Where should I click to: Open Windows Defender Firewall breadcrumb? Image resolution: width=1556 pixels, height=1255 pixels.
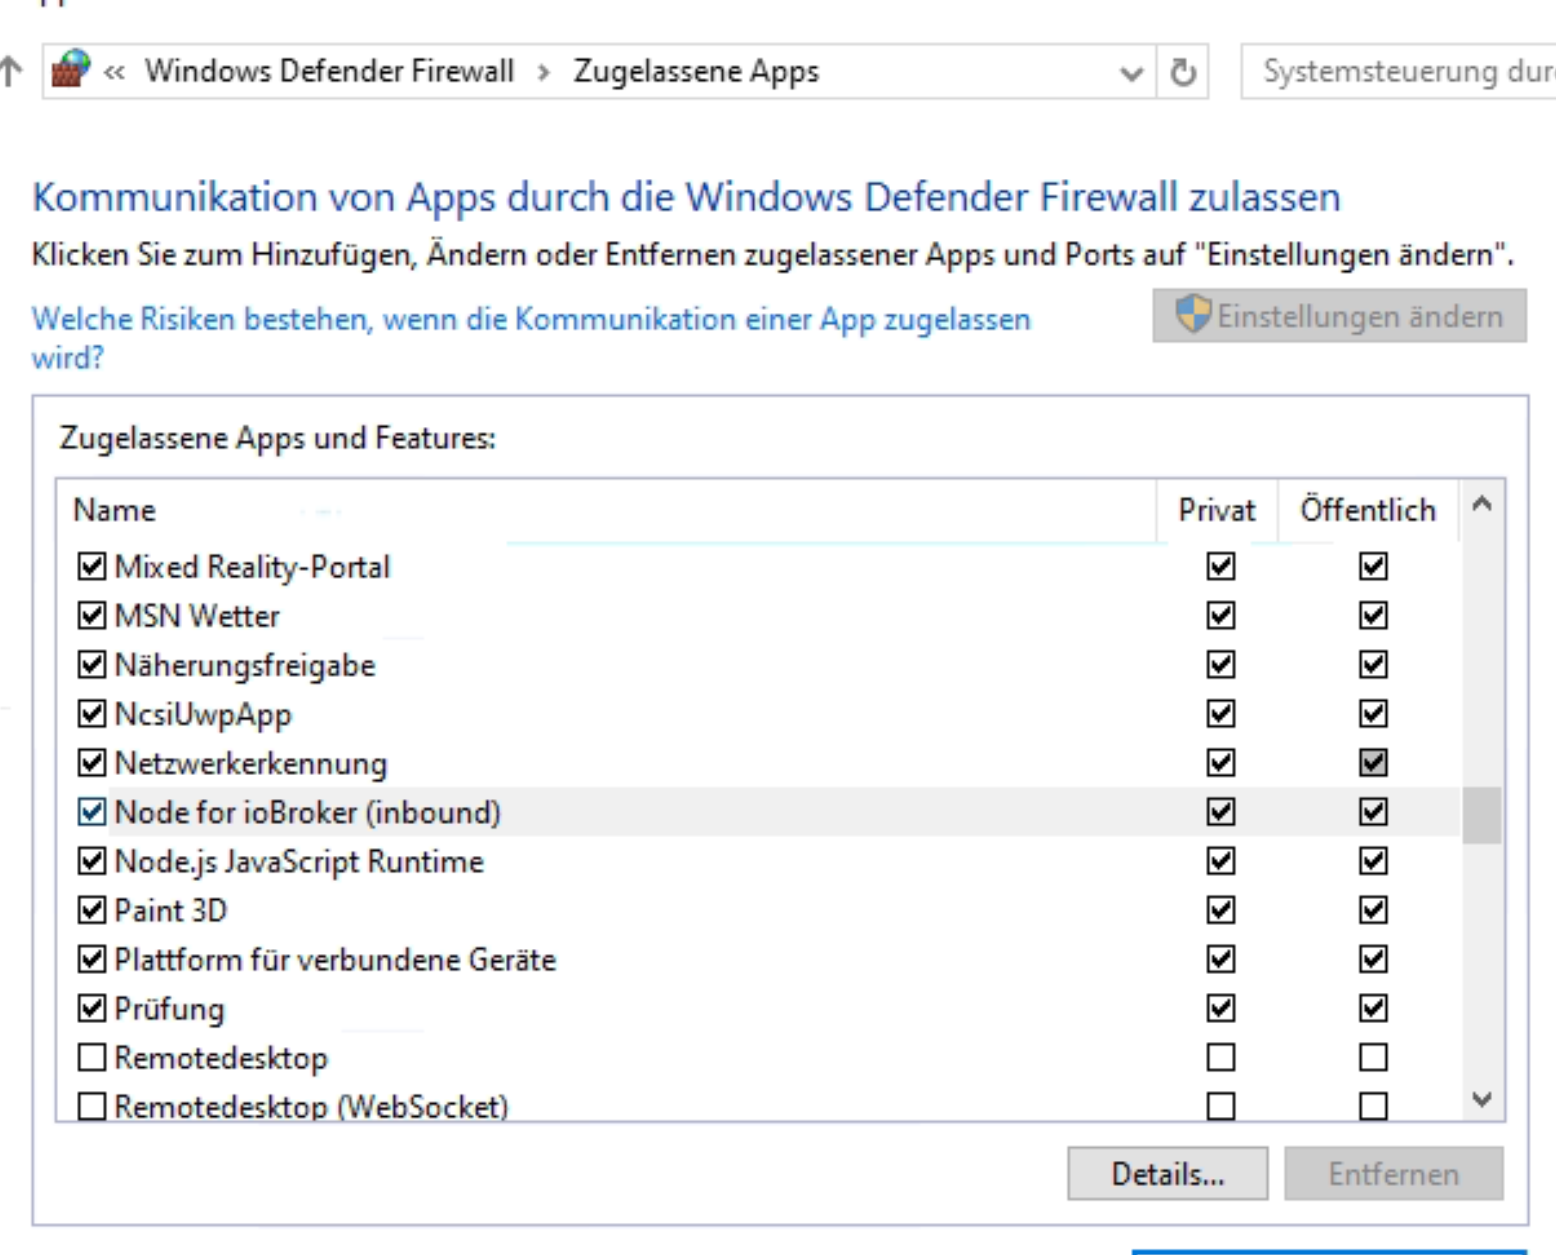coord(329,71)
